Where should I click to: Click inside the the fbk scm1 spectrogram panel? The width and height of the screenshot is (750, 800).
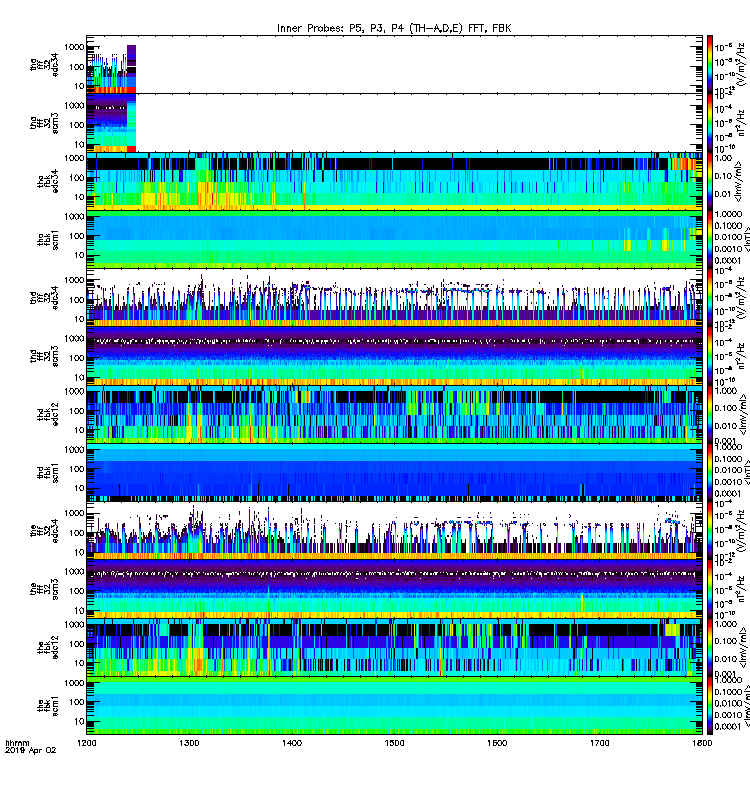394,706
